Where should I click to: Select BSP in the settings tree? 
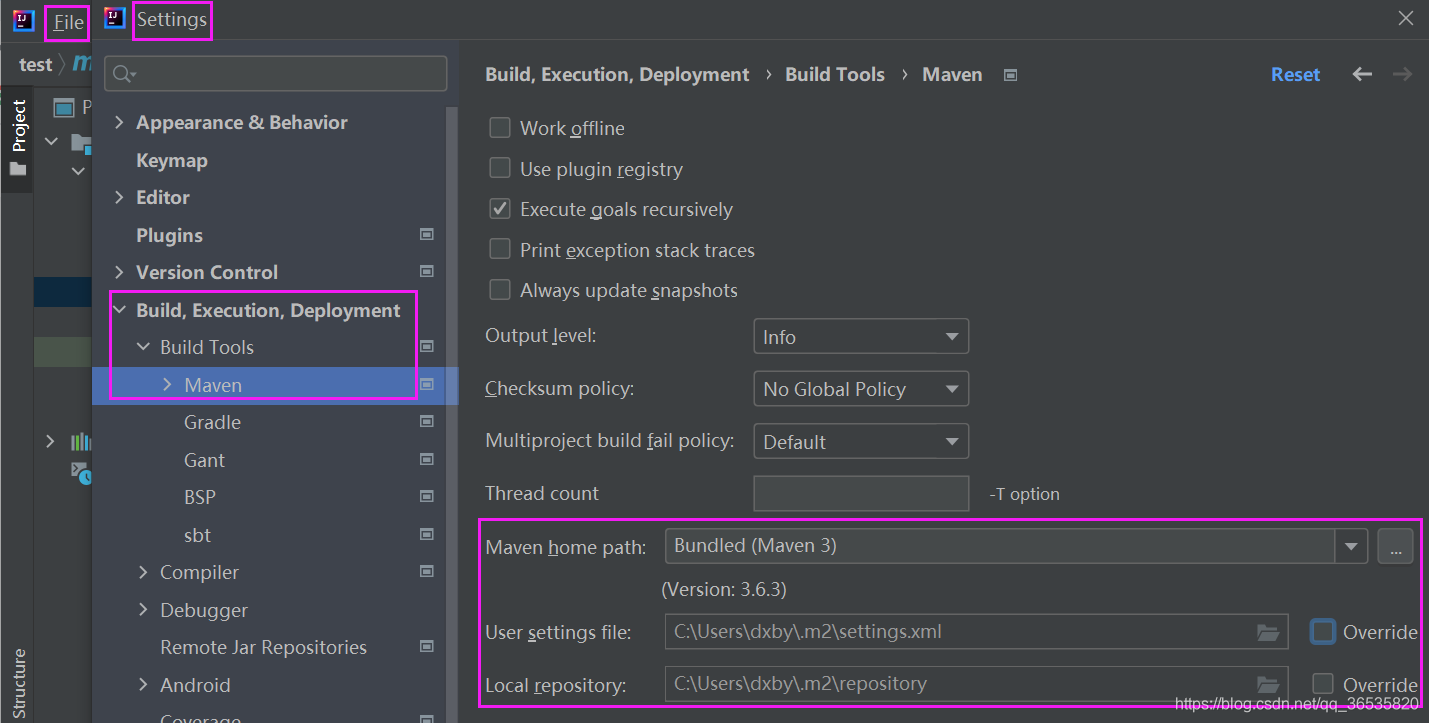point(200,497)
